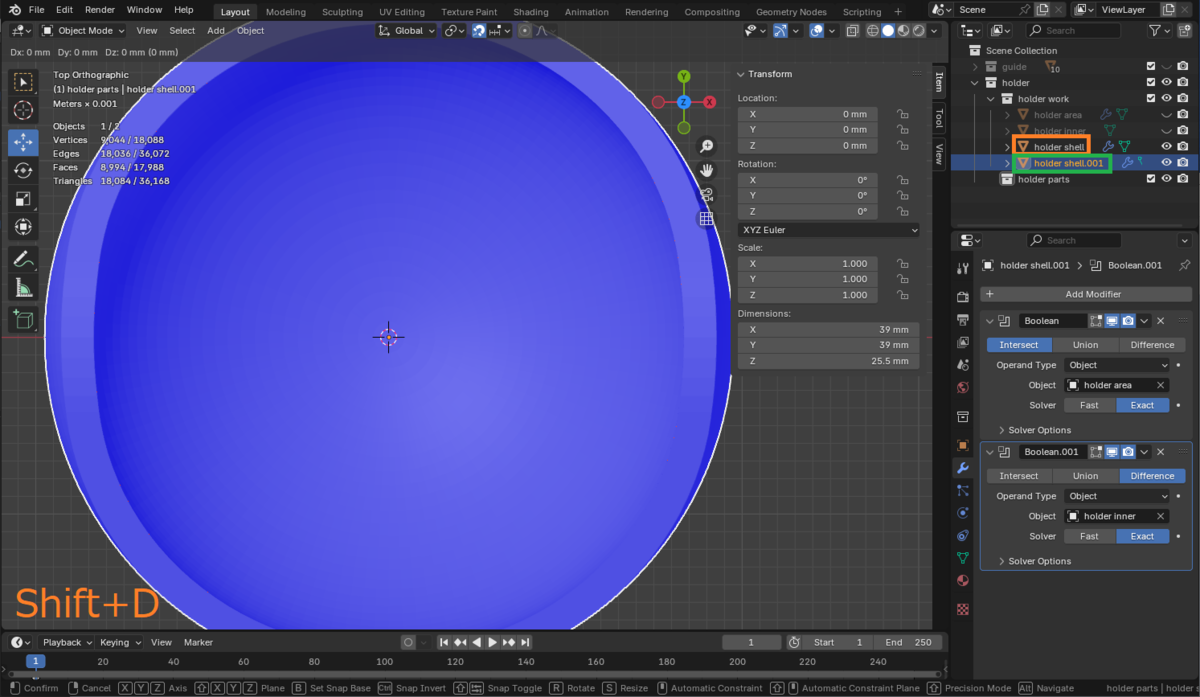1200x697 pixels.
Task: Open the outliner filter dropdown
Action: 1158,31
